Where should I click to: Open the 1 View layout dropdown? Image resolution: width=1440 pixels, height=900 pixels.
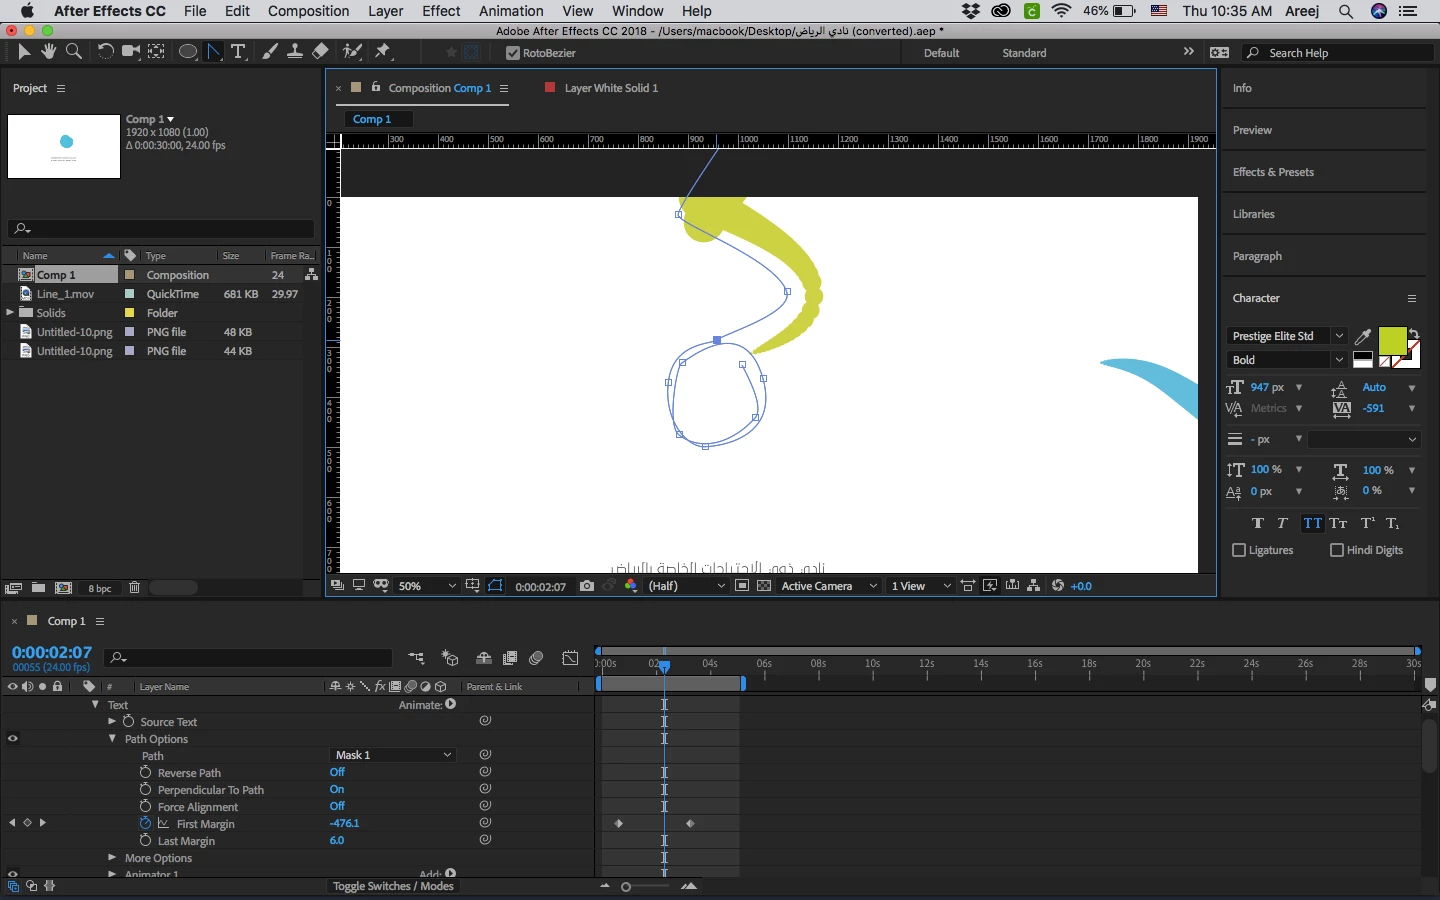[x=921, y=586]
